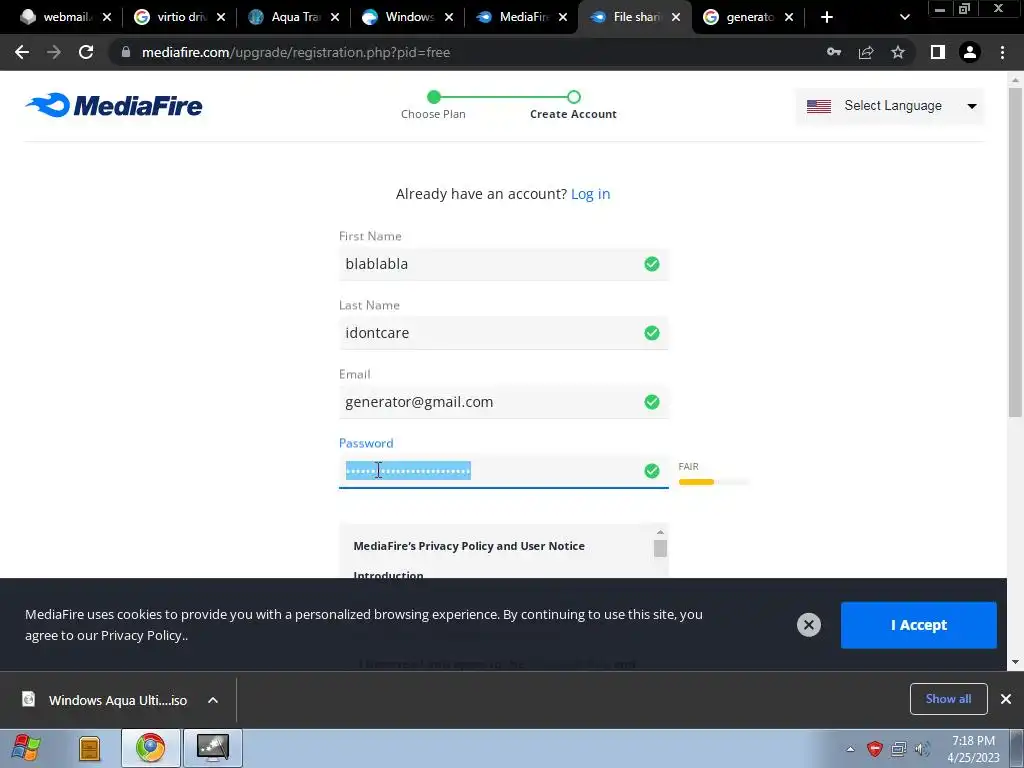Click the Email input field
This screenshot has height=768, width=1024.
click(x=504, y=402)
